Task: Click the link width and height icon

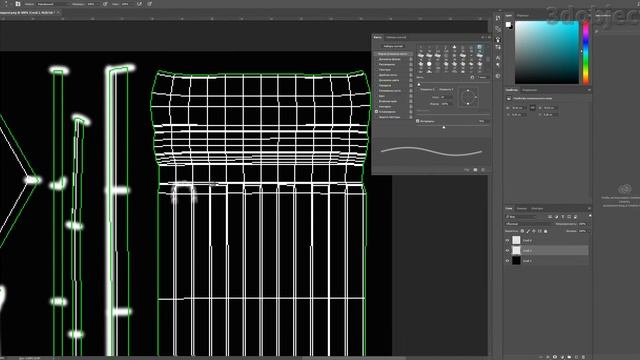Action: [x=532, y=108]
